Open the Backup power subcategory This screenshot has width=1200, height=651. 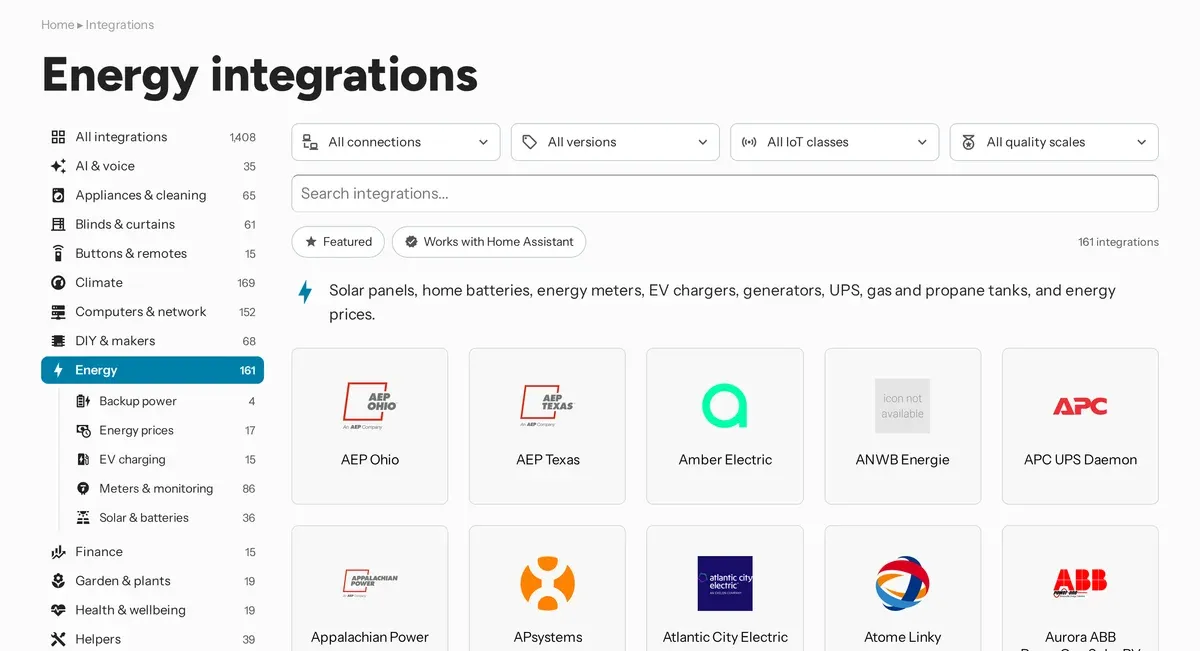(x=165, y=401)
